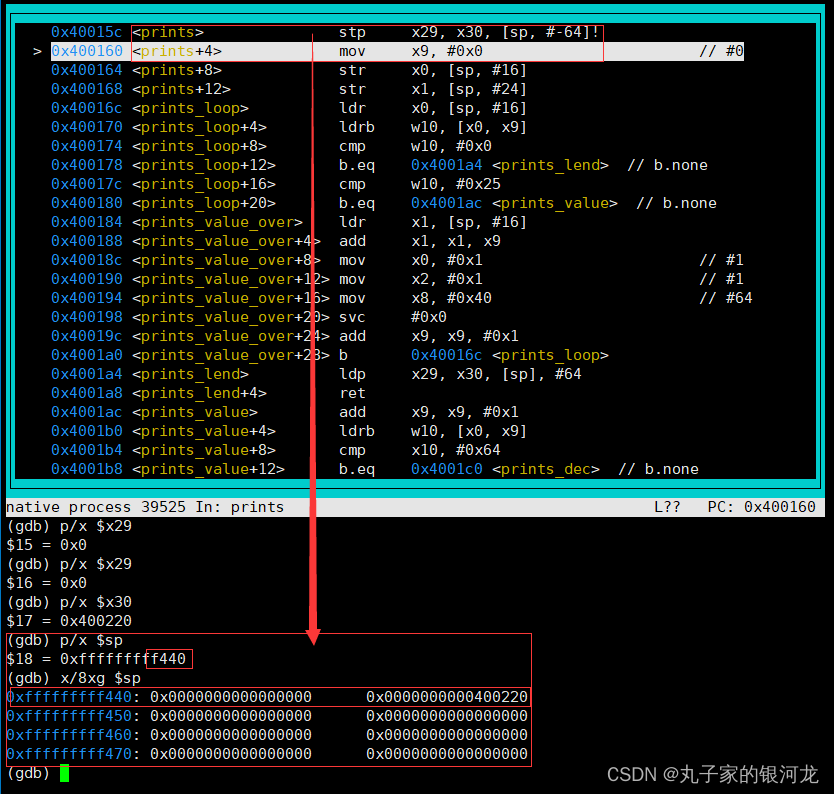This screenshot has height=794, width=835.
Task: Click the <prints_loop> symbol label
Action: (188, 107)
